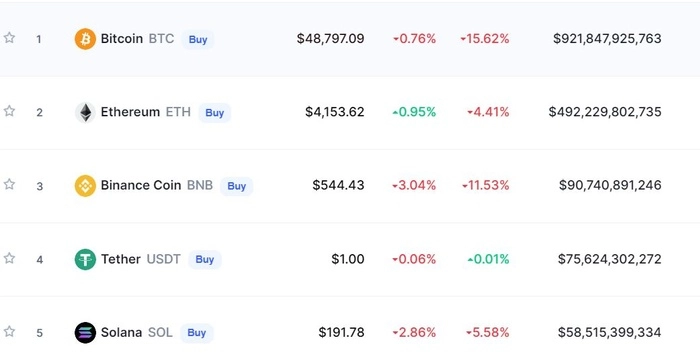Click Buy beside Tether USDT
Viewport: 700px width, 361px height.
pyautogui.click(x=205, y=259)
